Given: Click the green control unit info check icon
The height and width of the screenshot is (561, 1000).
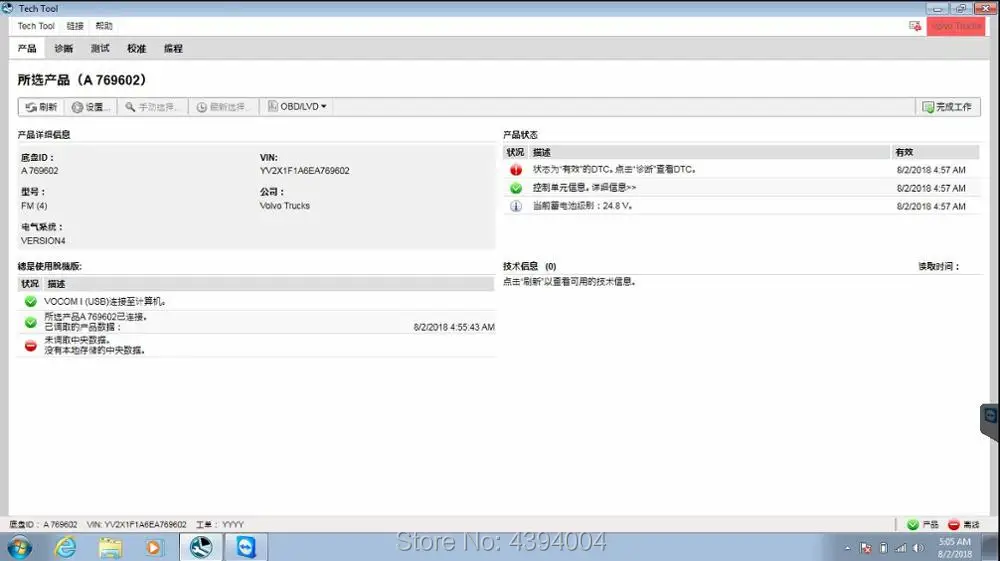Looking at the screenshot, I should (516, 188).
